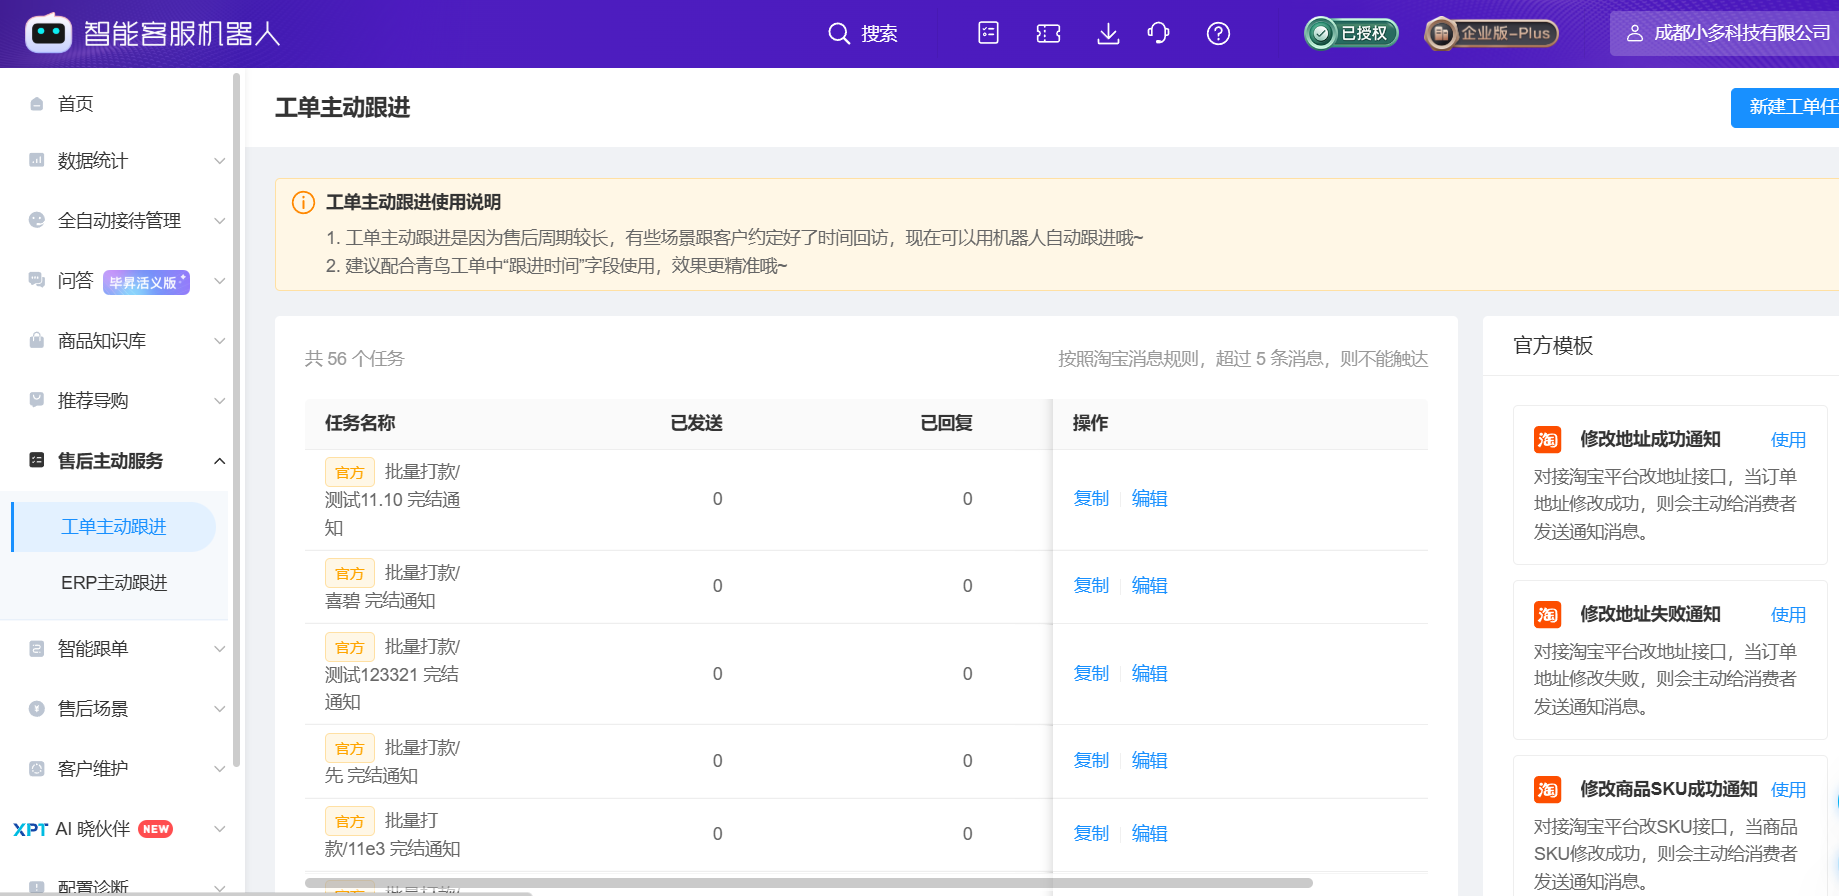
Task: Open the search magnifier icon
Action: point(838,34)
